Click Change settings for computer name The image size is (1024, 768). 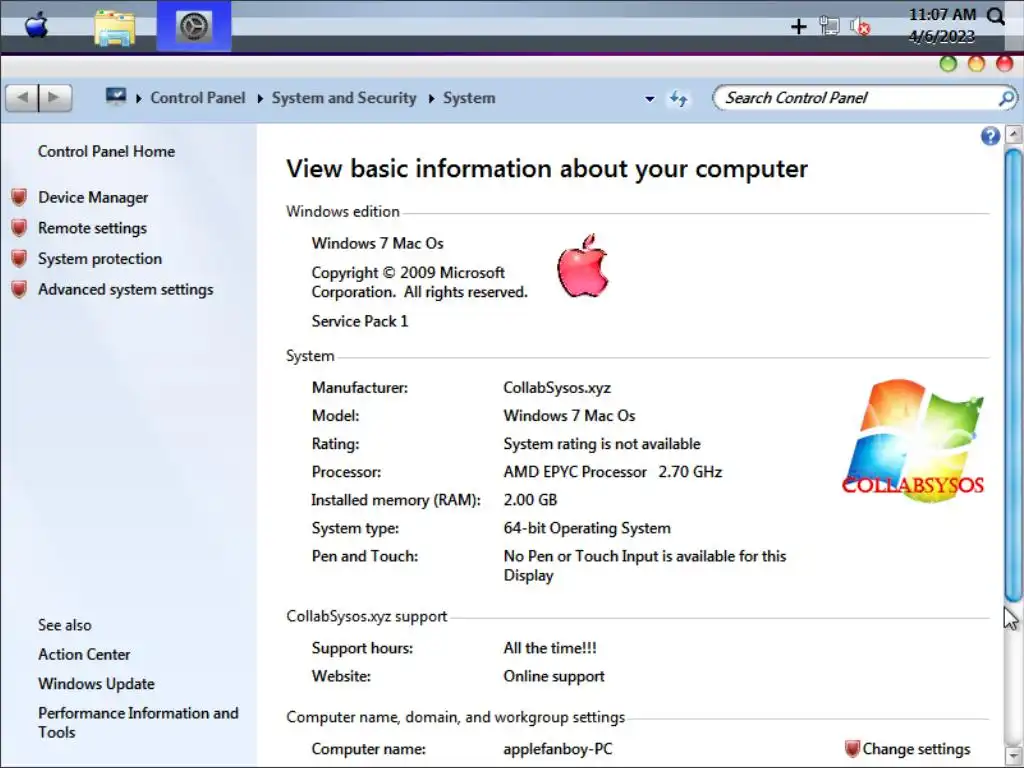click(x=916, y=749)
